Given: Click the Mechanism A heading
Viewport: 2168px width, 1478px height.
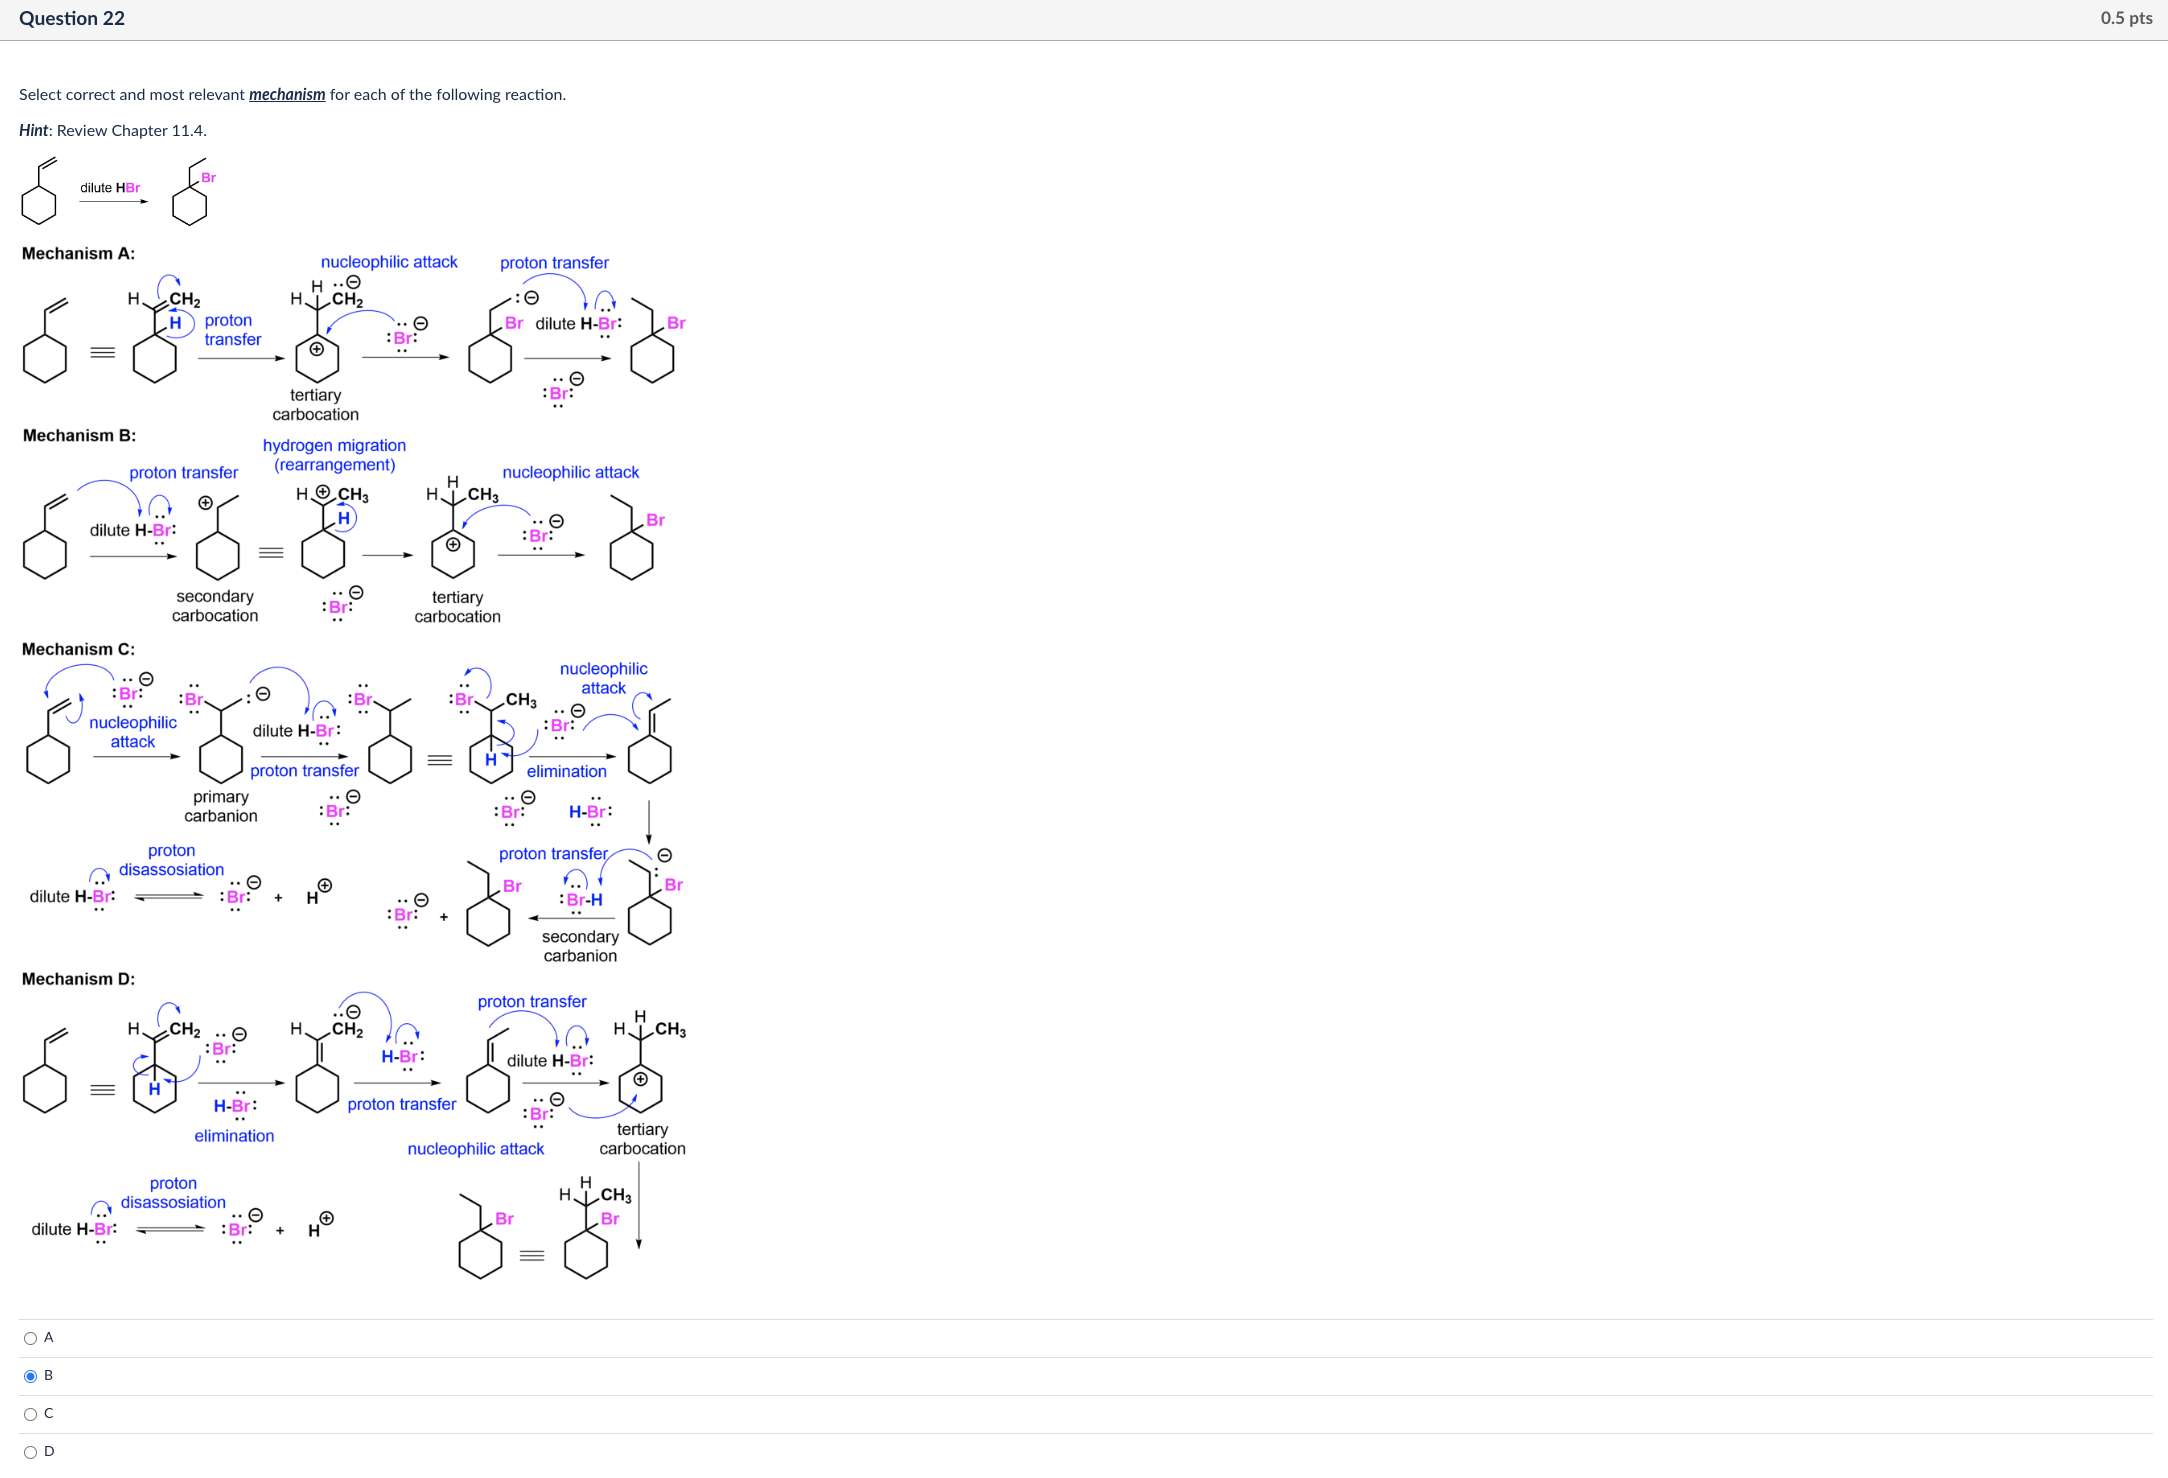Looking at the screenshot, I should click(77, 253).
